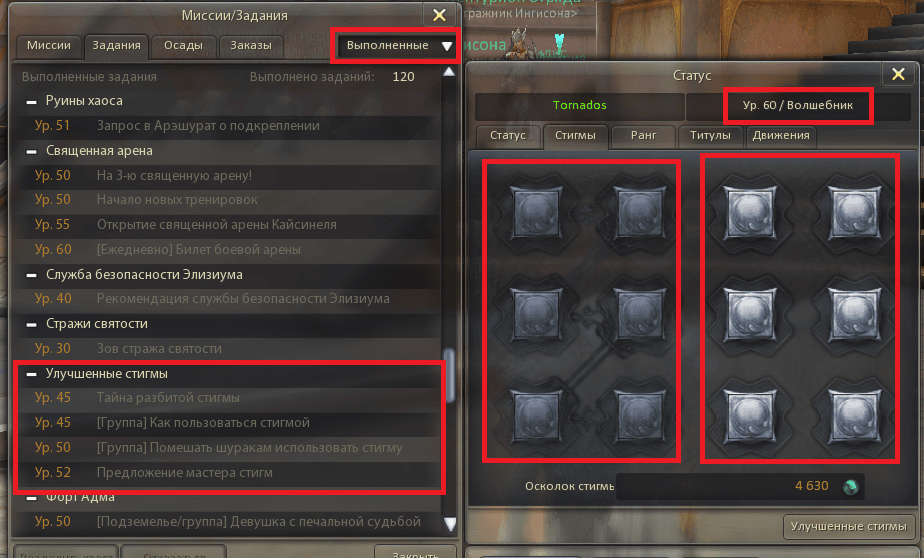Select the bottom-left normal stigma slot
The width and height of the screenshot is (924, 558).
(536, 417)
